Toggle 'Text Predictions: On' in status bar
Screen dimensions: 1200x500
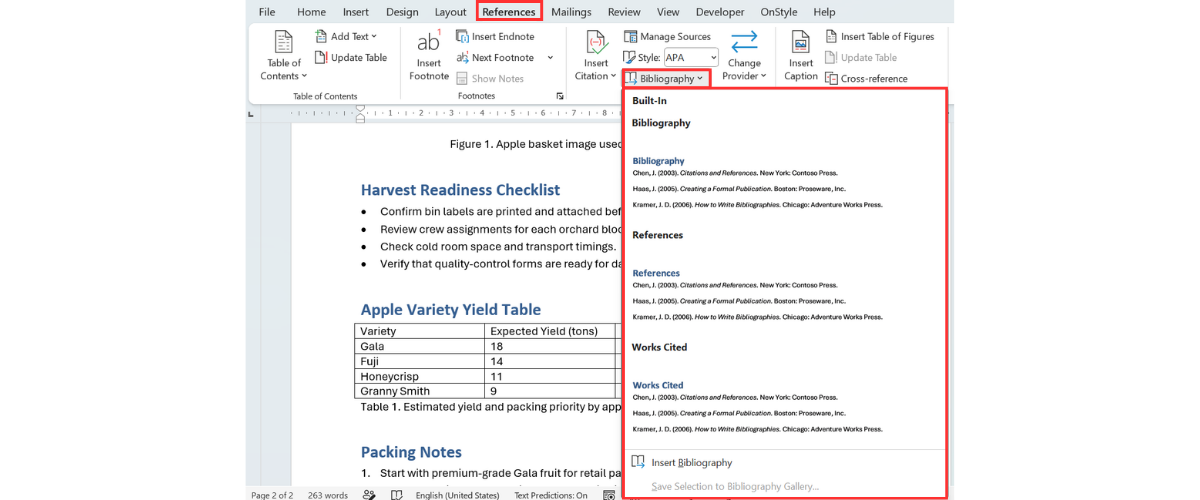coord(551,495)
